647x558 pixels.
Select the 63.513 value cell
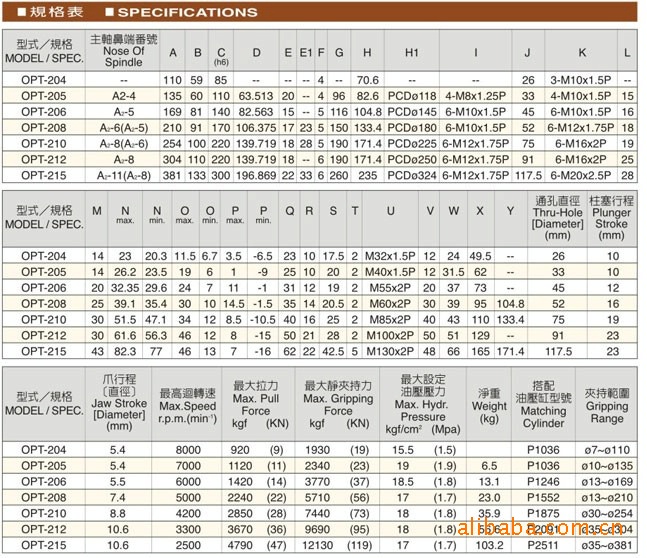(256, 97)
